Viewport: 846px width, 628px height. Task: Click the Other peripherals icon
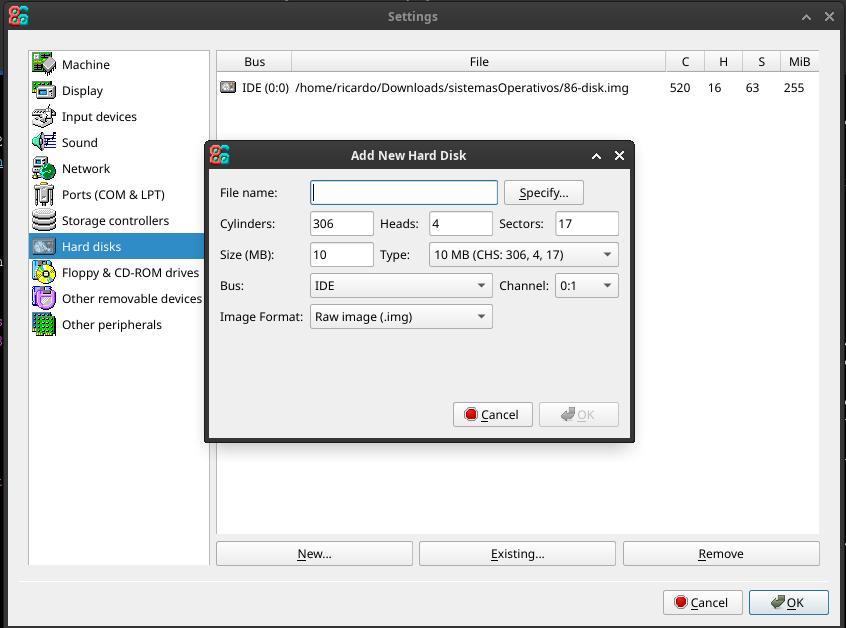point(44,324)
